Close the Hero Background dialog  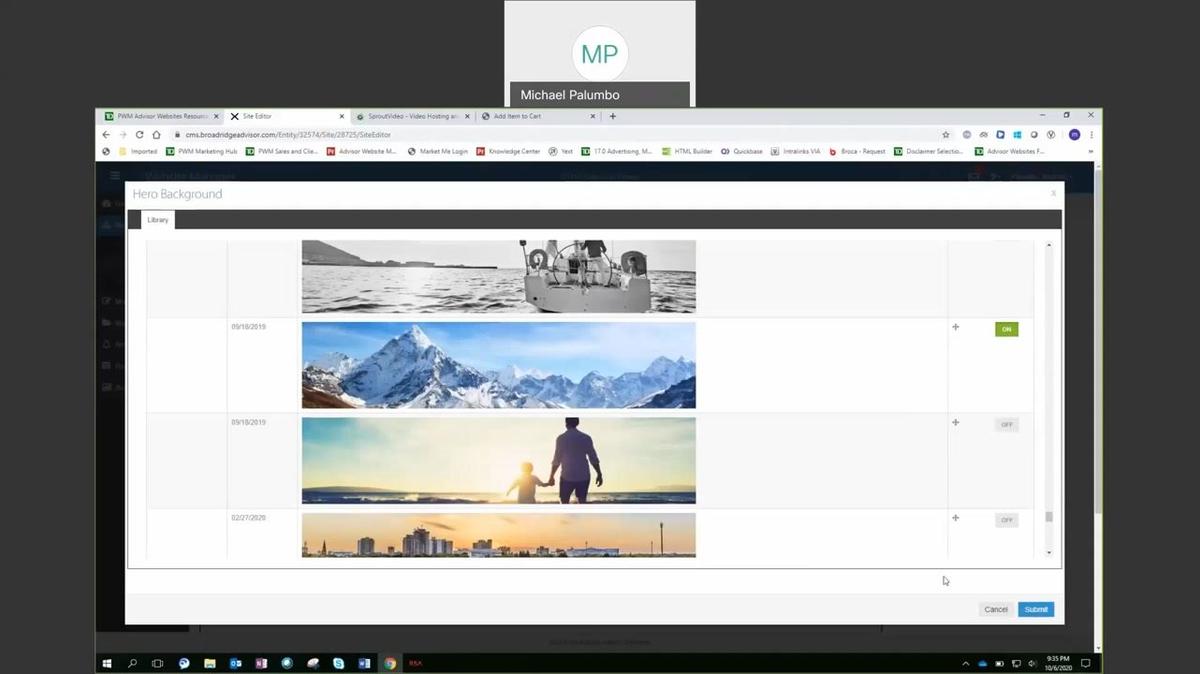pyautogui.click(x=1052, y=193)
